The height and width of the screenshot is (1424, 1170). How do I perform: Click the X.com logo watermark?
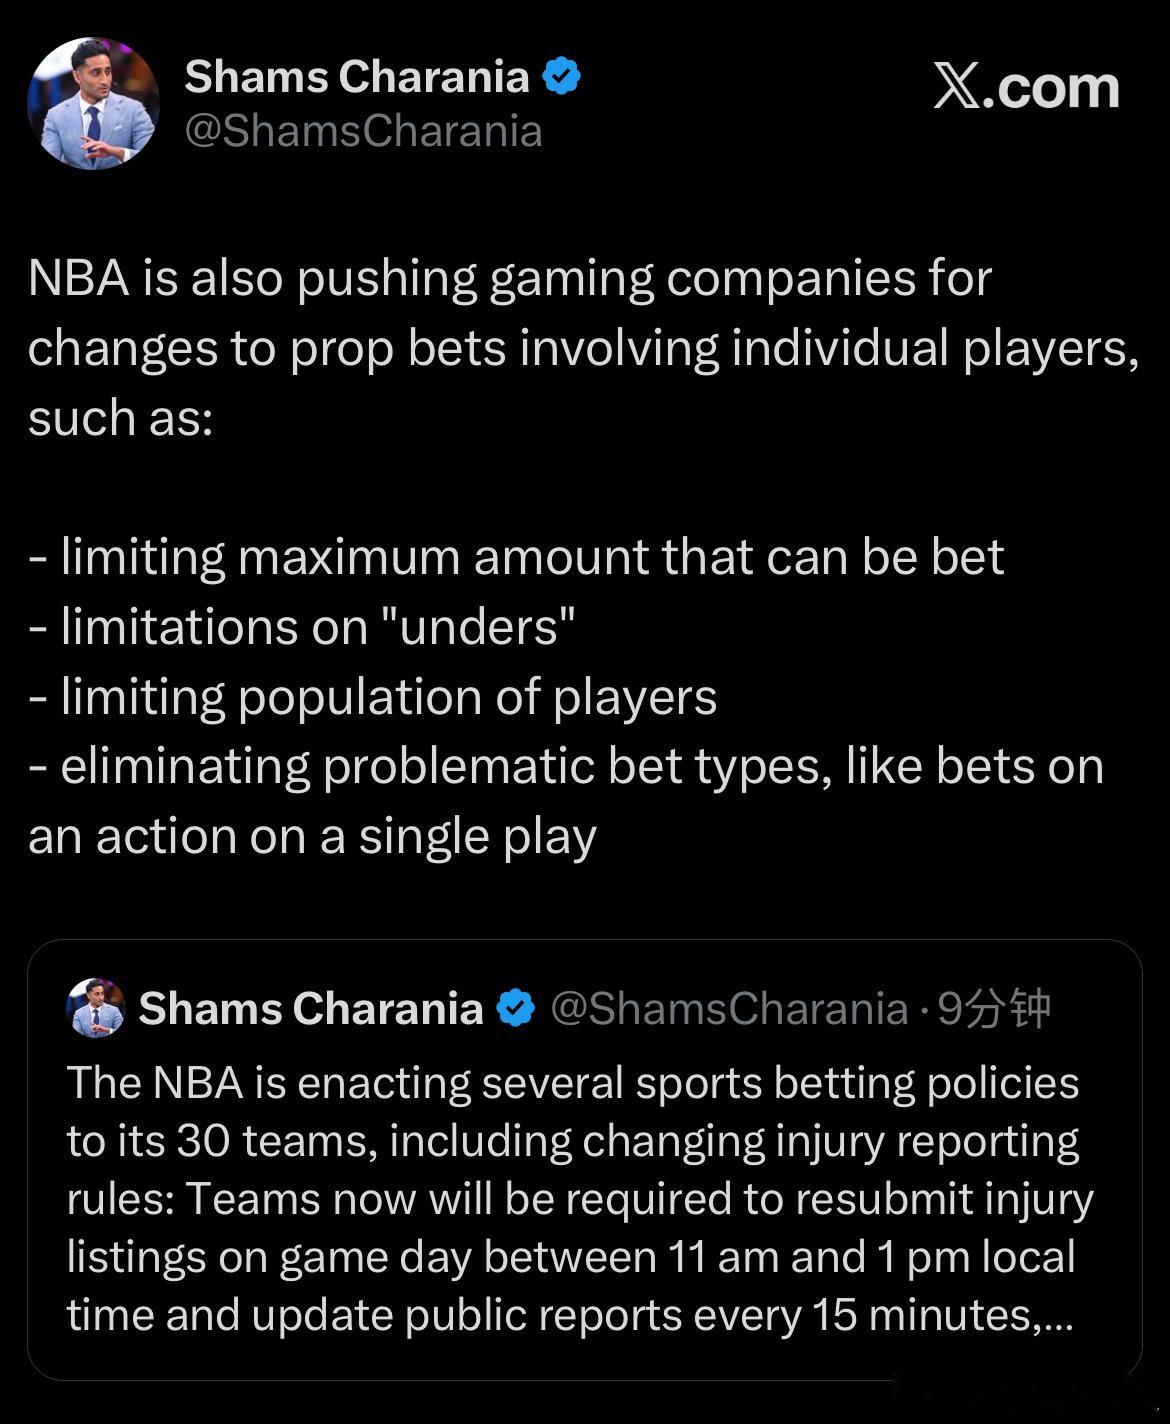[x=1026, y=88]
